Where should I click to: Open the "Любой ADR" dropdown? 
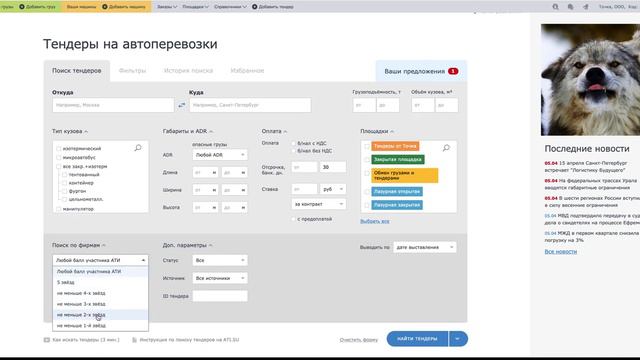pyautogui.click(x=220, y=155)
